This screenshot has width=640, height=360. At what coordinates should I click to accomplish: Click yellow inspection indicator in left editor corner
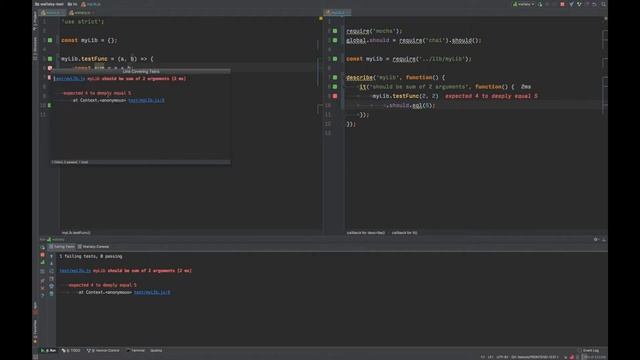click(x=320, y=18)
